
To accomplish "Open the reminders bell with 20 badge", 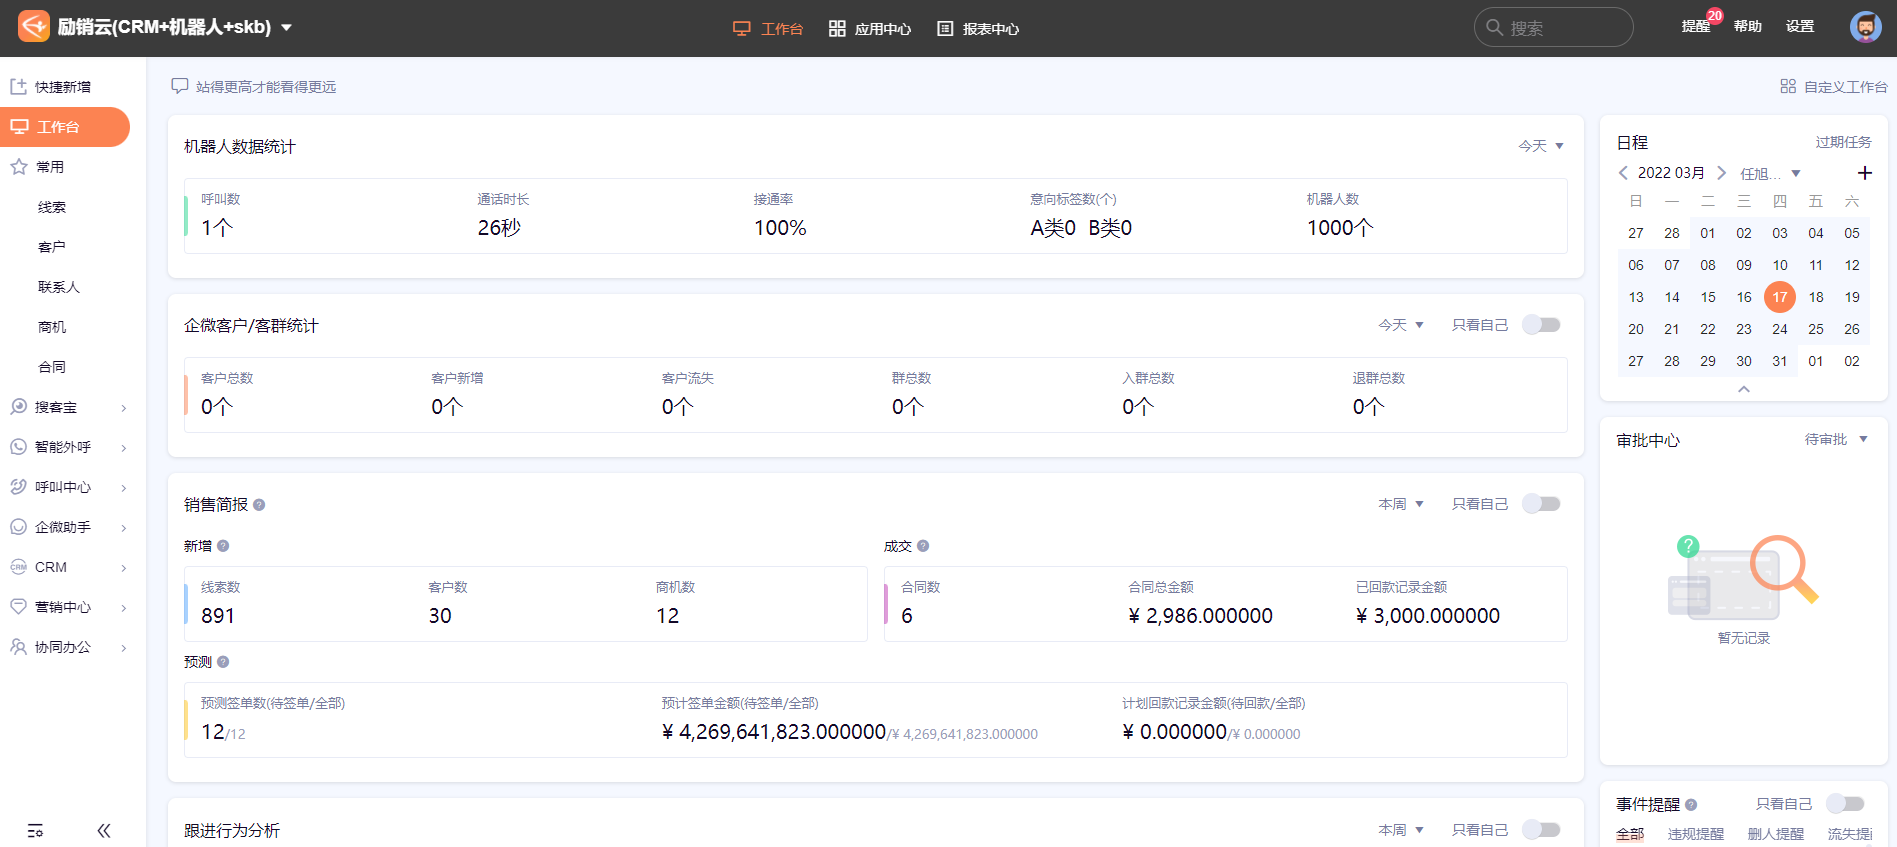I will pos(1696,27).
